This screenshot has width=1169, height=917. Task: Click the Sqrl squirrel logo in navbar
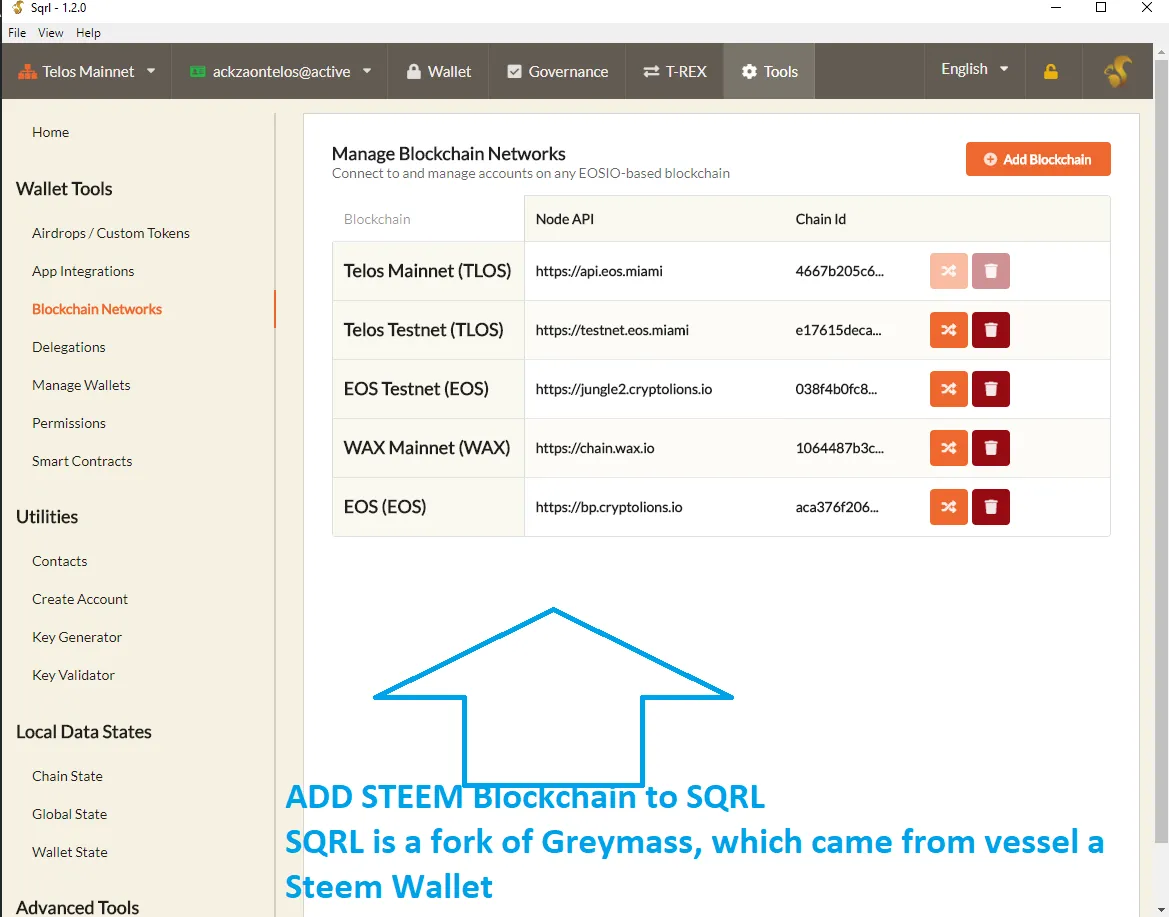pos(1118,72)
